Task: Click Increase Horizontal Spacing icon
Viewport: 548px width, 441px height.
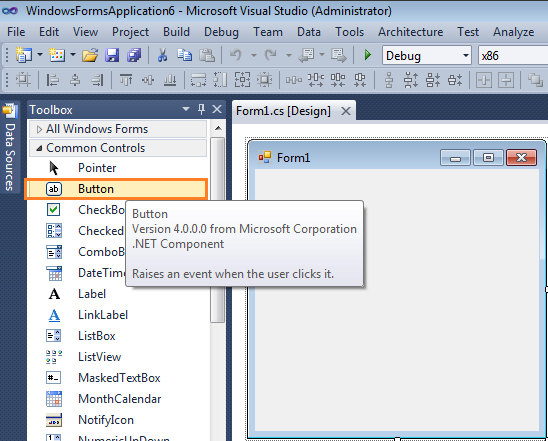Action: (x=316, y=80)
